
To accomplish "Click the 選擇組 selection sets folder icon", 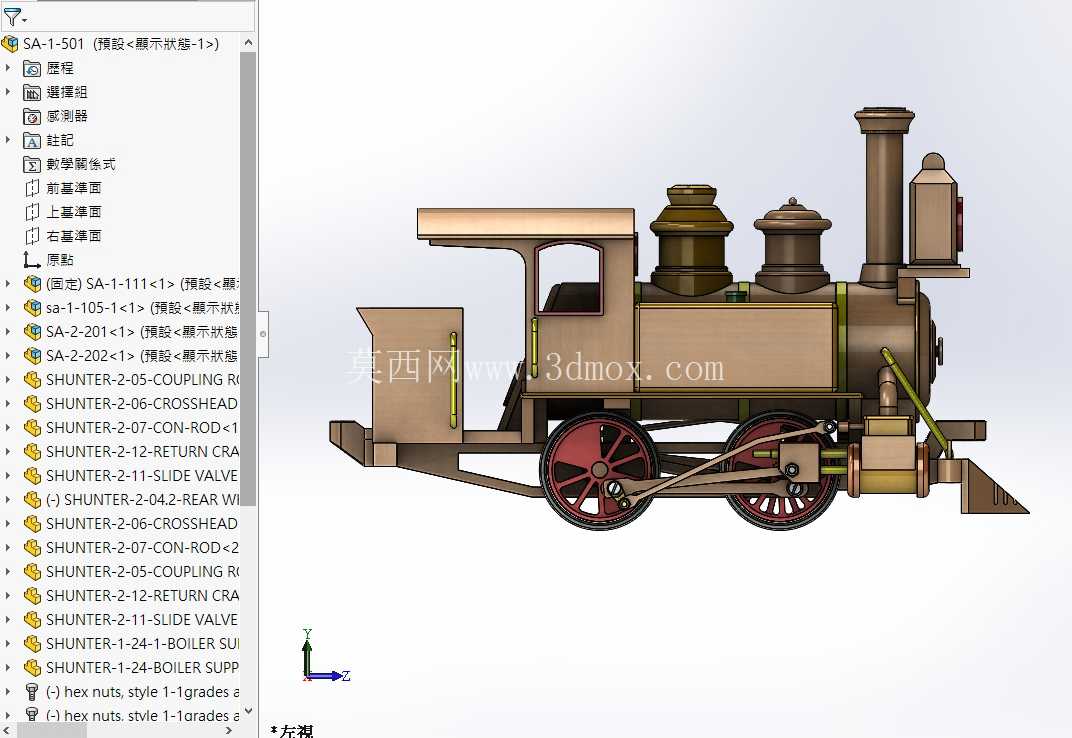I will click(x=31, y=92).
